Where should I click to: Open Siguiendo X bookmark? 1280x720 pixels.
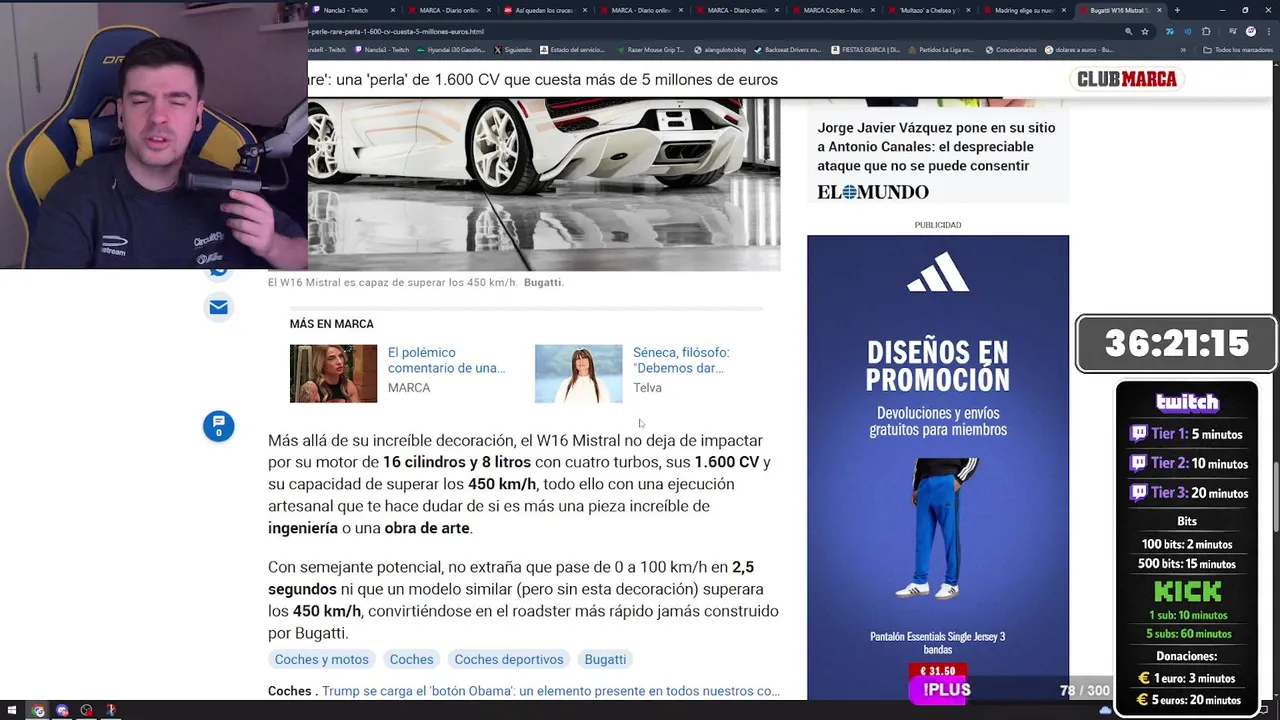point(512,50)
